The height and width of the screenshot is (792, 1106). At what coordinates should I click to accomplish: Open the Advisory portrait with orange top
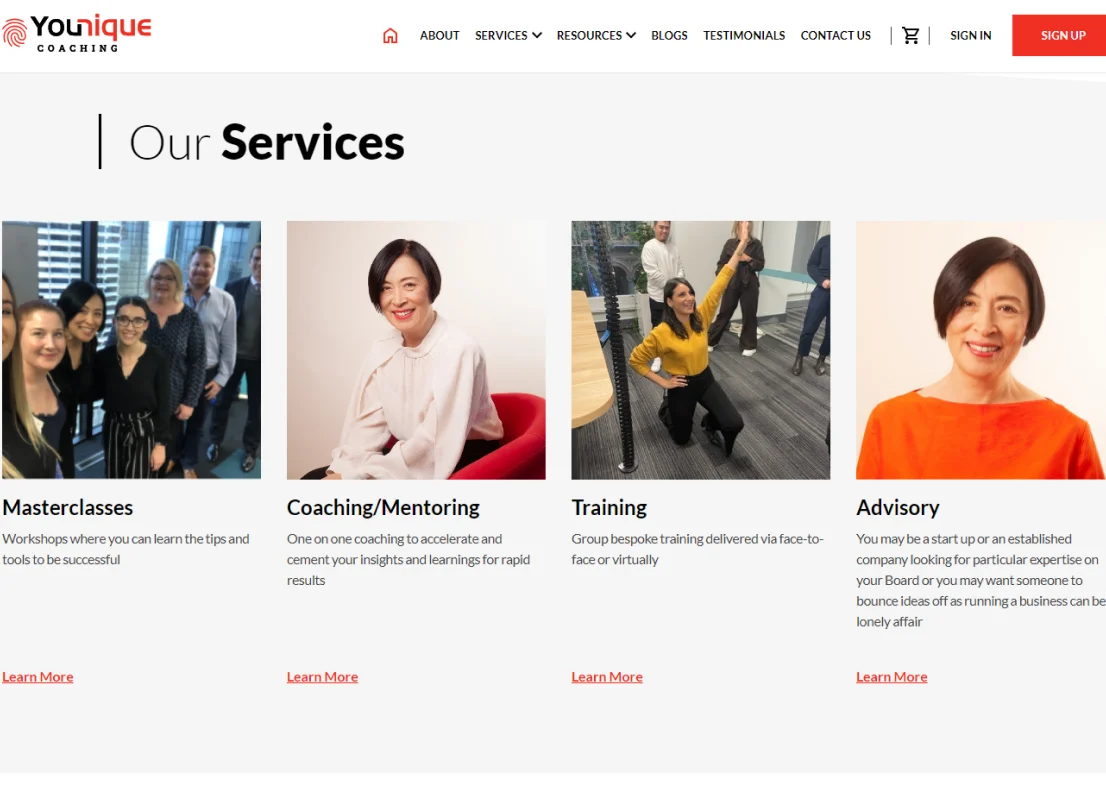981,350
